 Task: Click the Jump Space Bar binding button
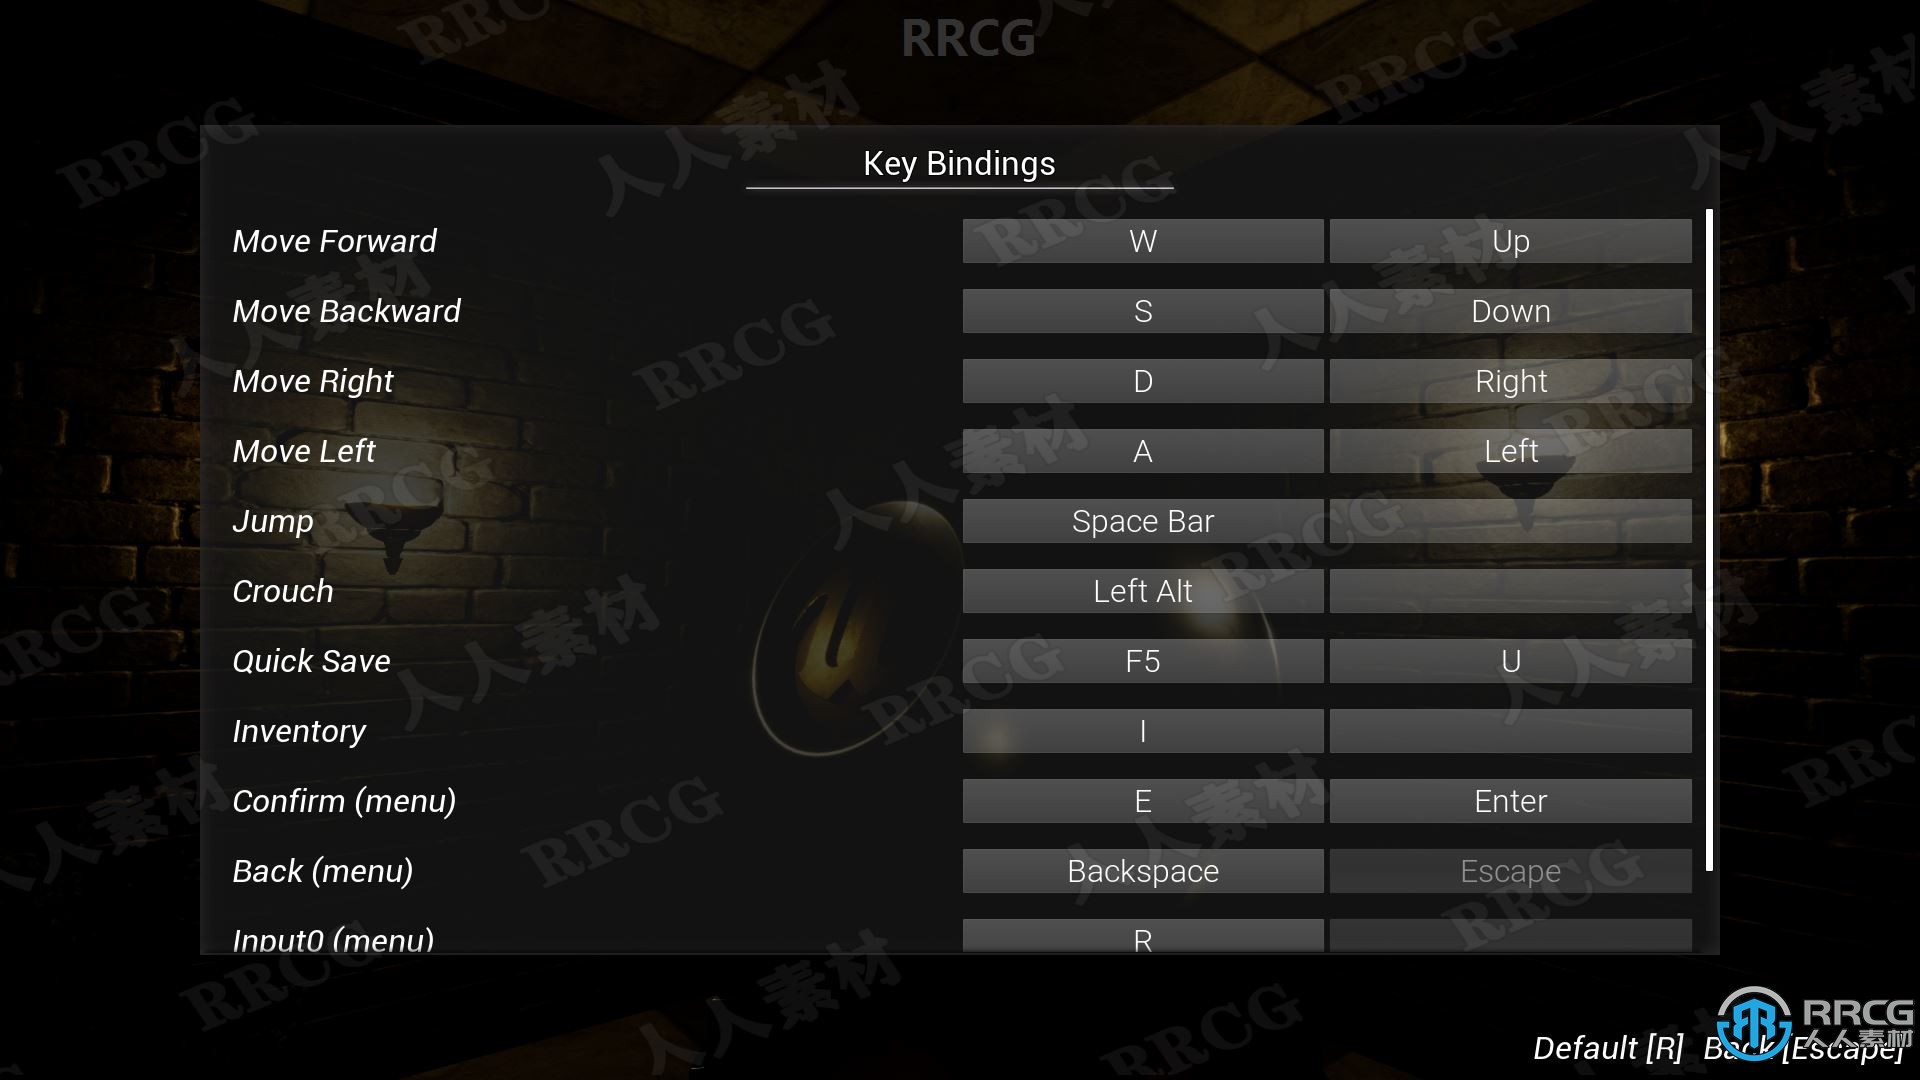1142,520
